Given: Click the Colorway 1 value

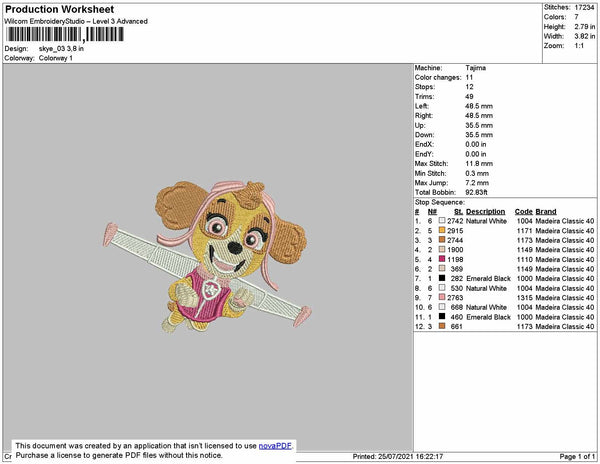Looking at the screenshot, I should coord(56,59).
